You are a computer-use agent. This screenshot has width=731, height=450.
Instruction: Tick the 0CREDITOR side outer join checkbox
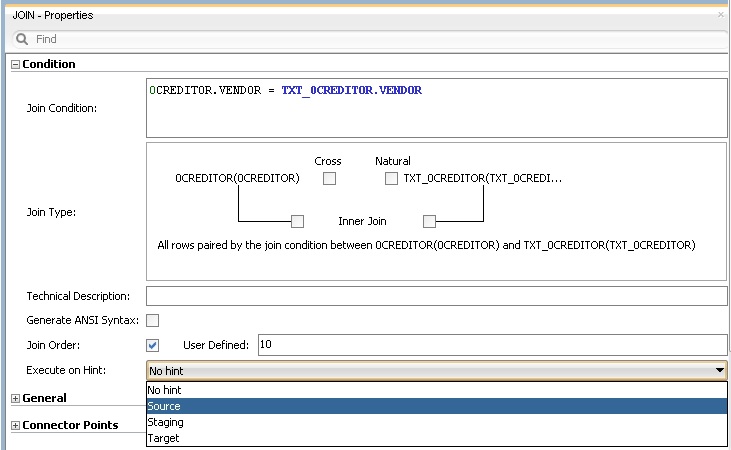coord(297,222)
